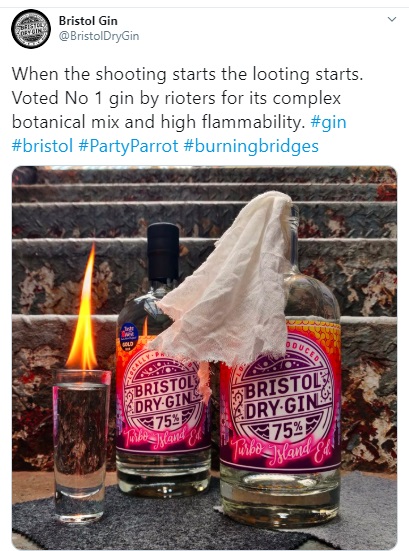Open the @BristolDryGin handle link

pyautogui.click(x=99, y=36)
